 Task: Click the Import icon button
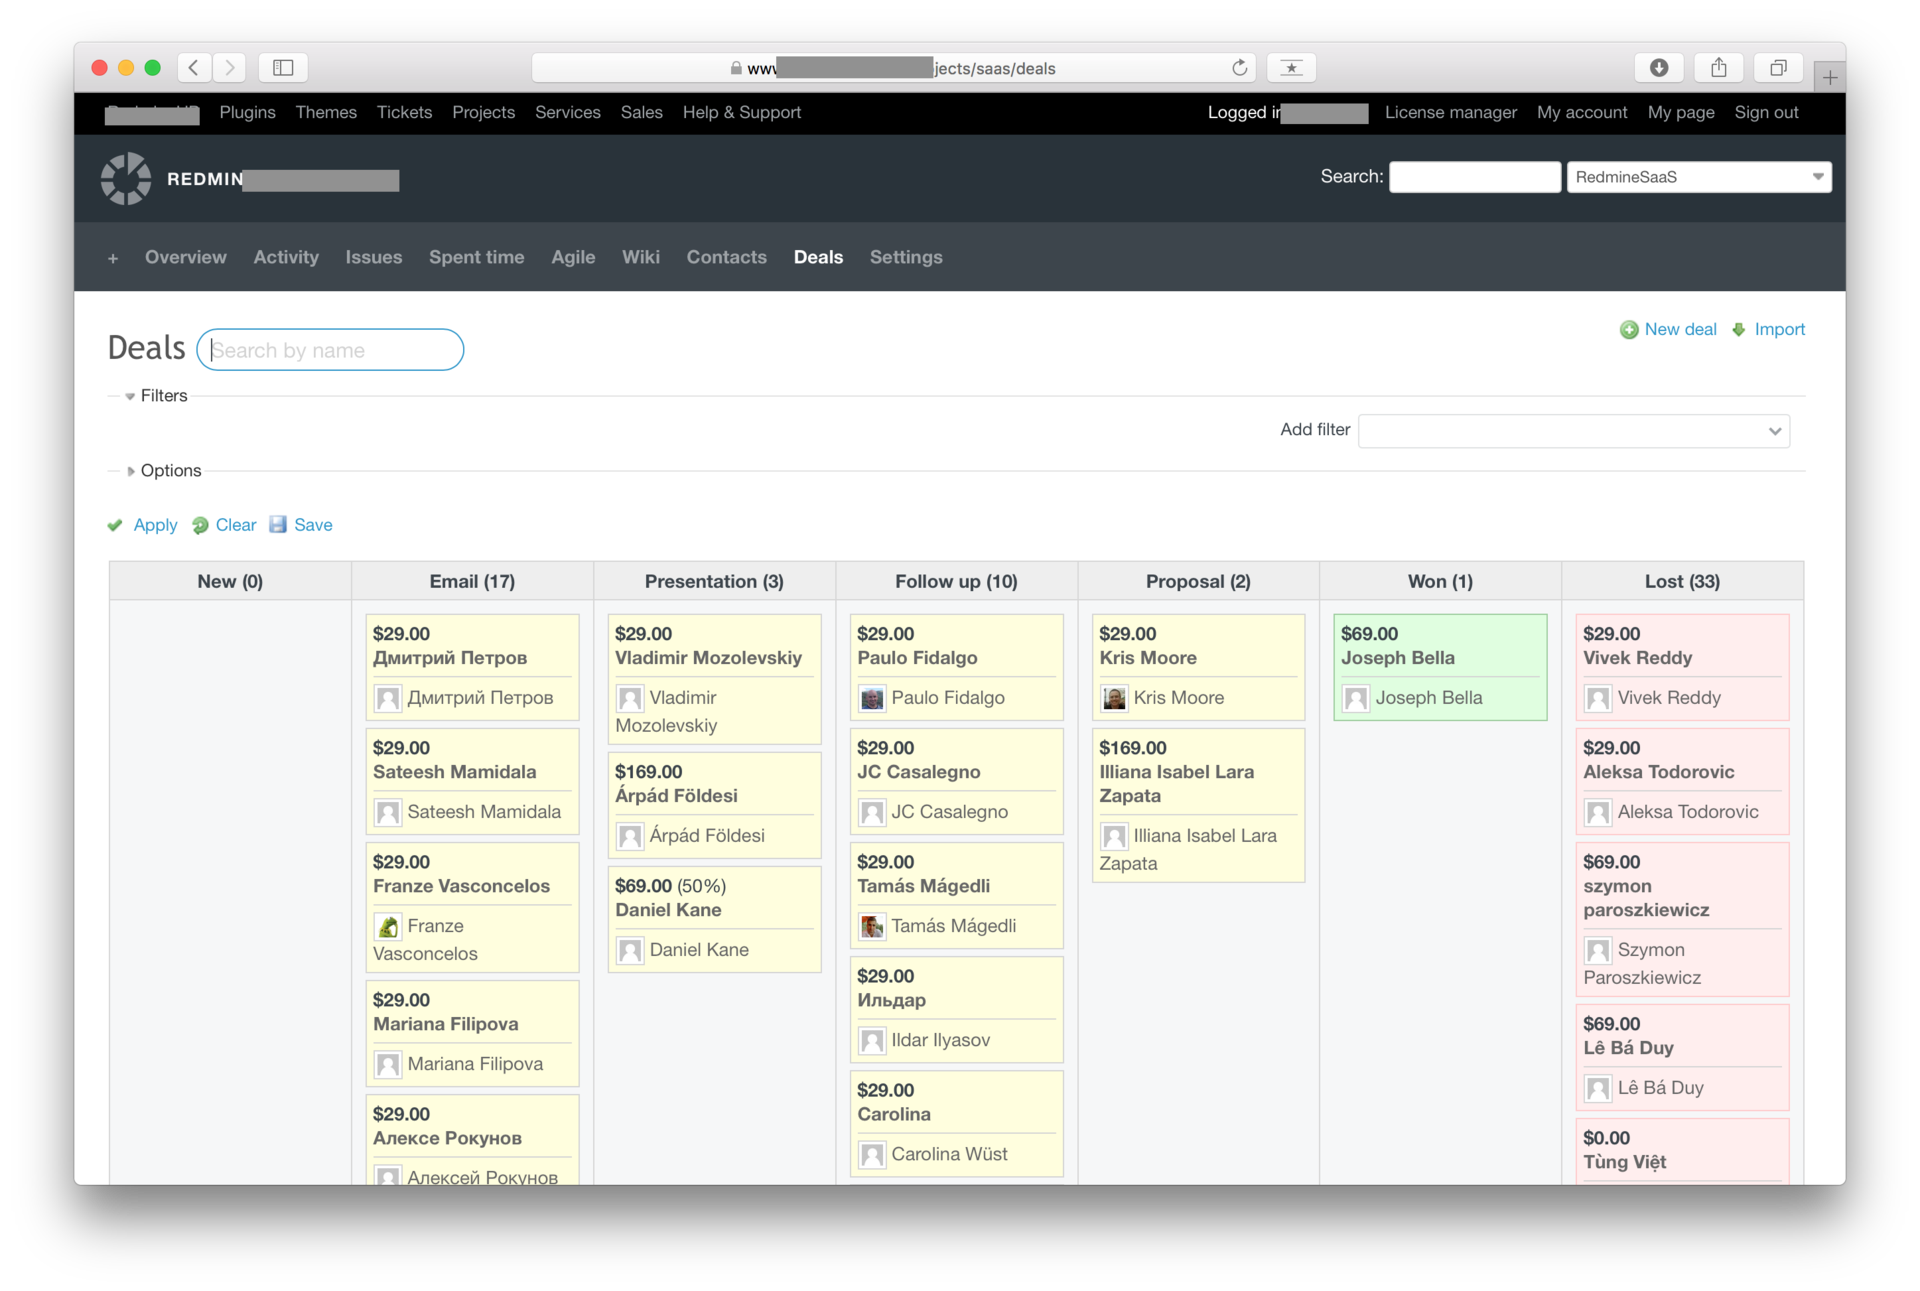1739,330
